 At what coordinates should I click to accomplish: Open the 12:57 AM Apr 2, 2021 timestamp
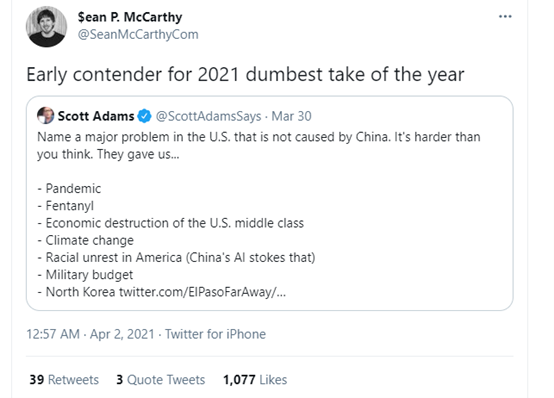click(90, 334)
